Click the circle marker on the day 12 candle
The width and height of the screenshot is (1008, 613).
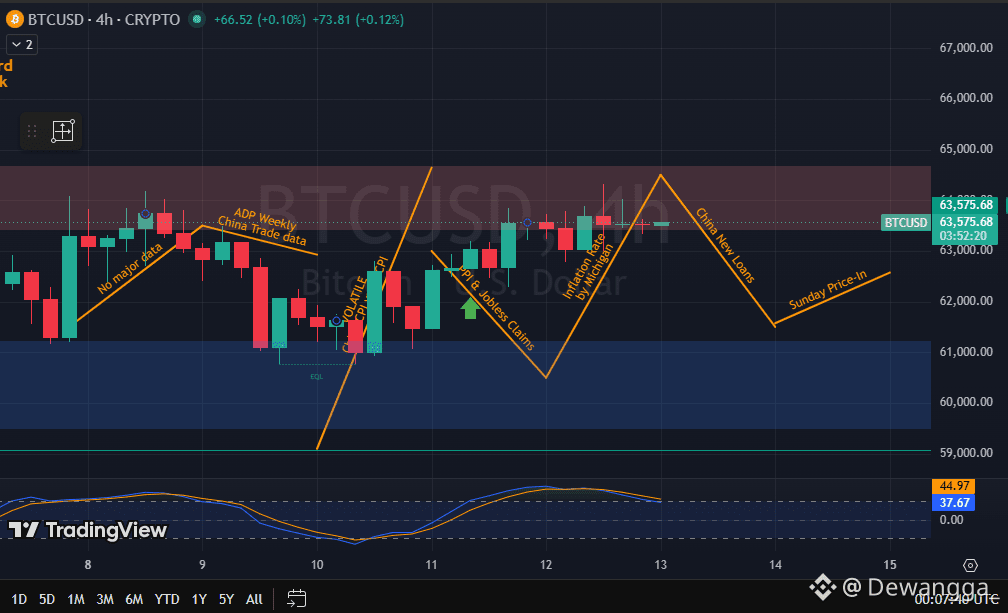coord(527,222)
